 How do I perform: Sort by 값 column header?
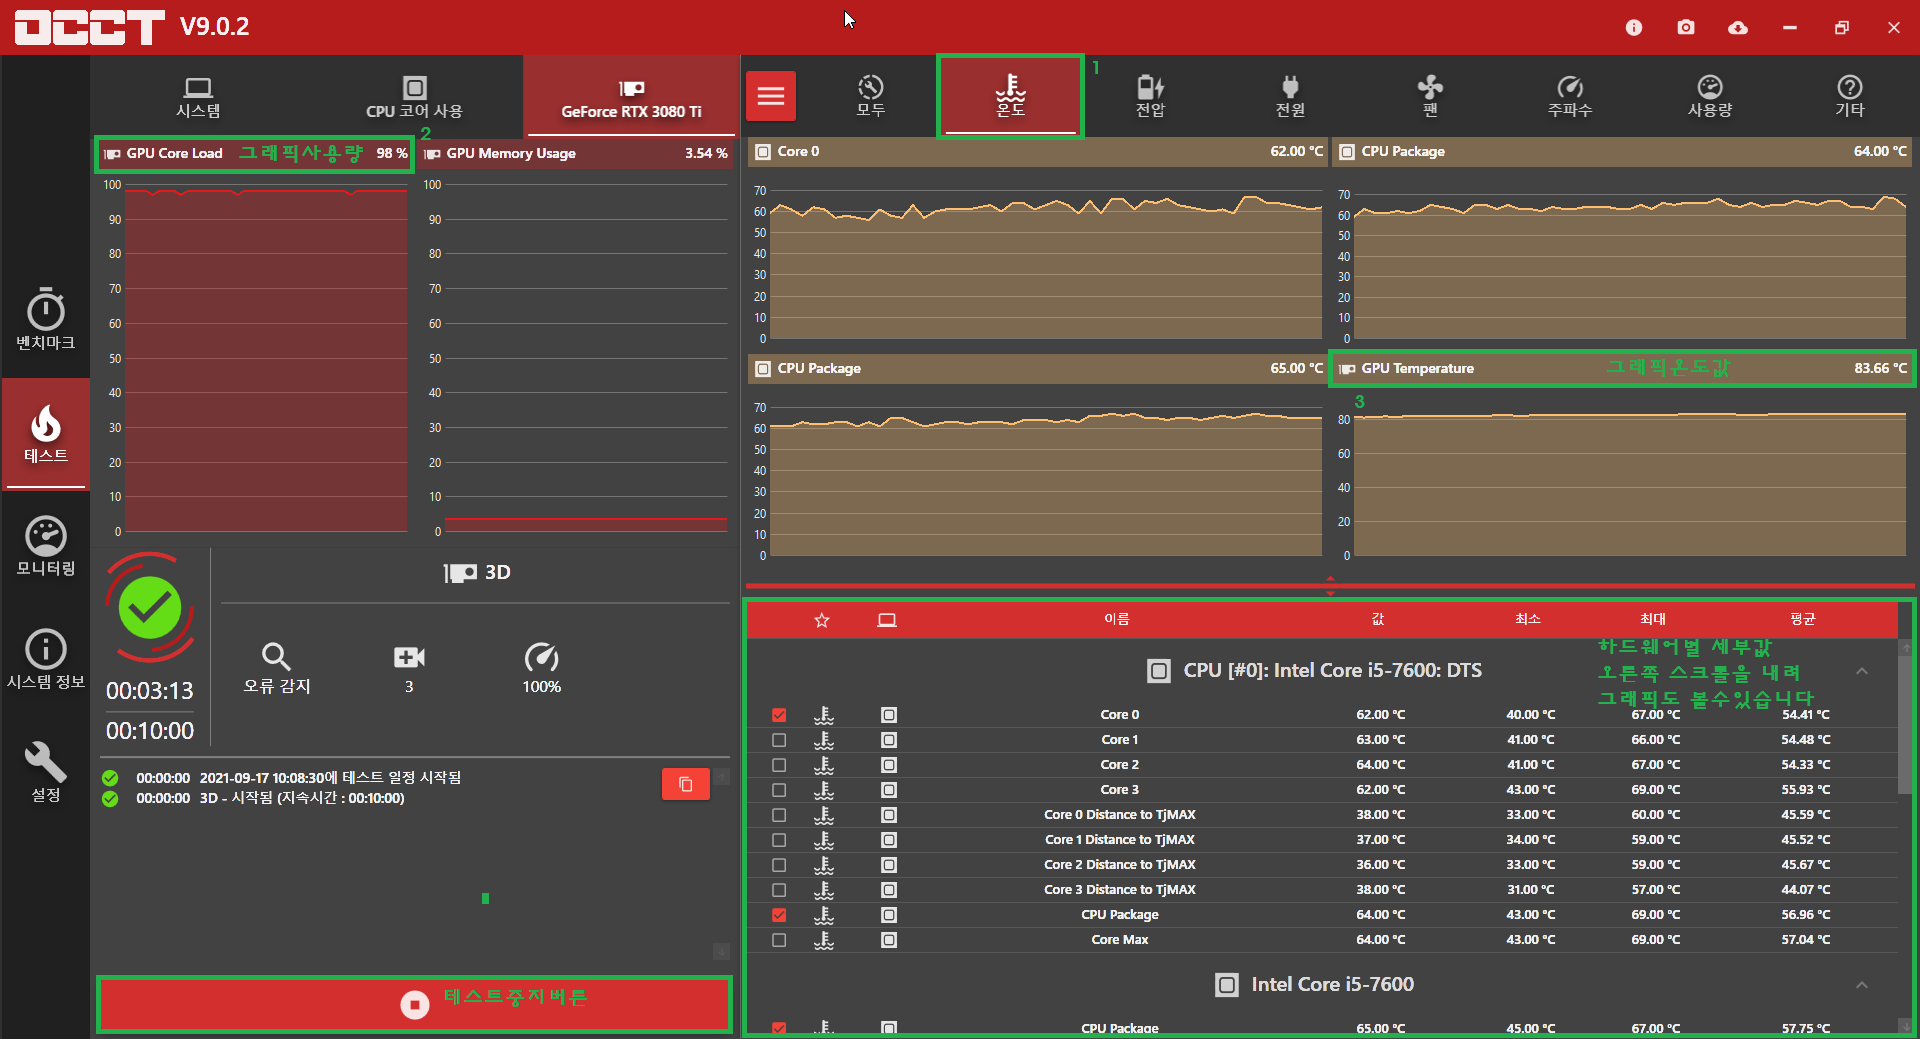coord(1378,619)
